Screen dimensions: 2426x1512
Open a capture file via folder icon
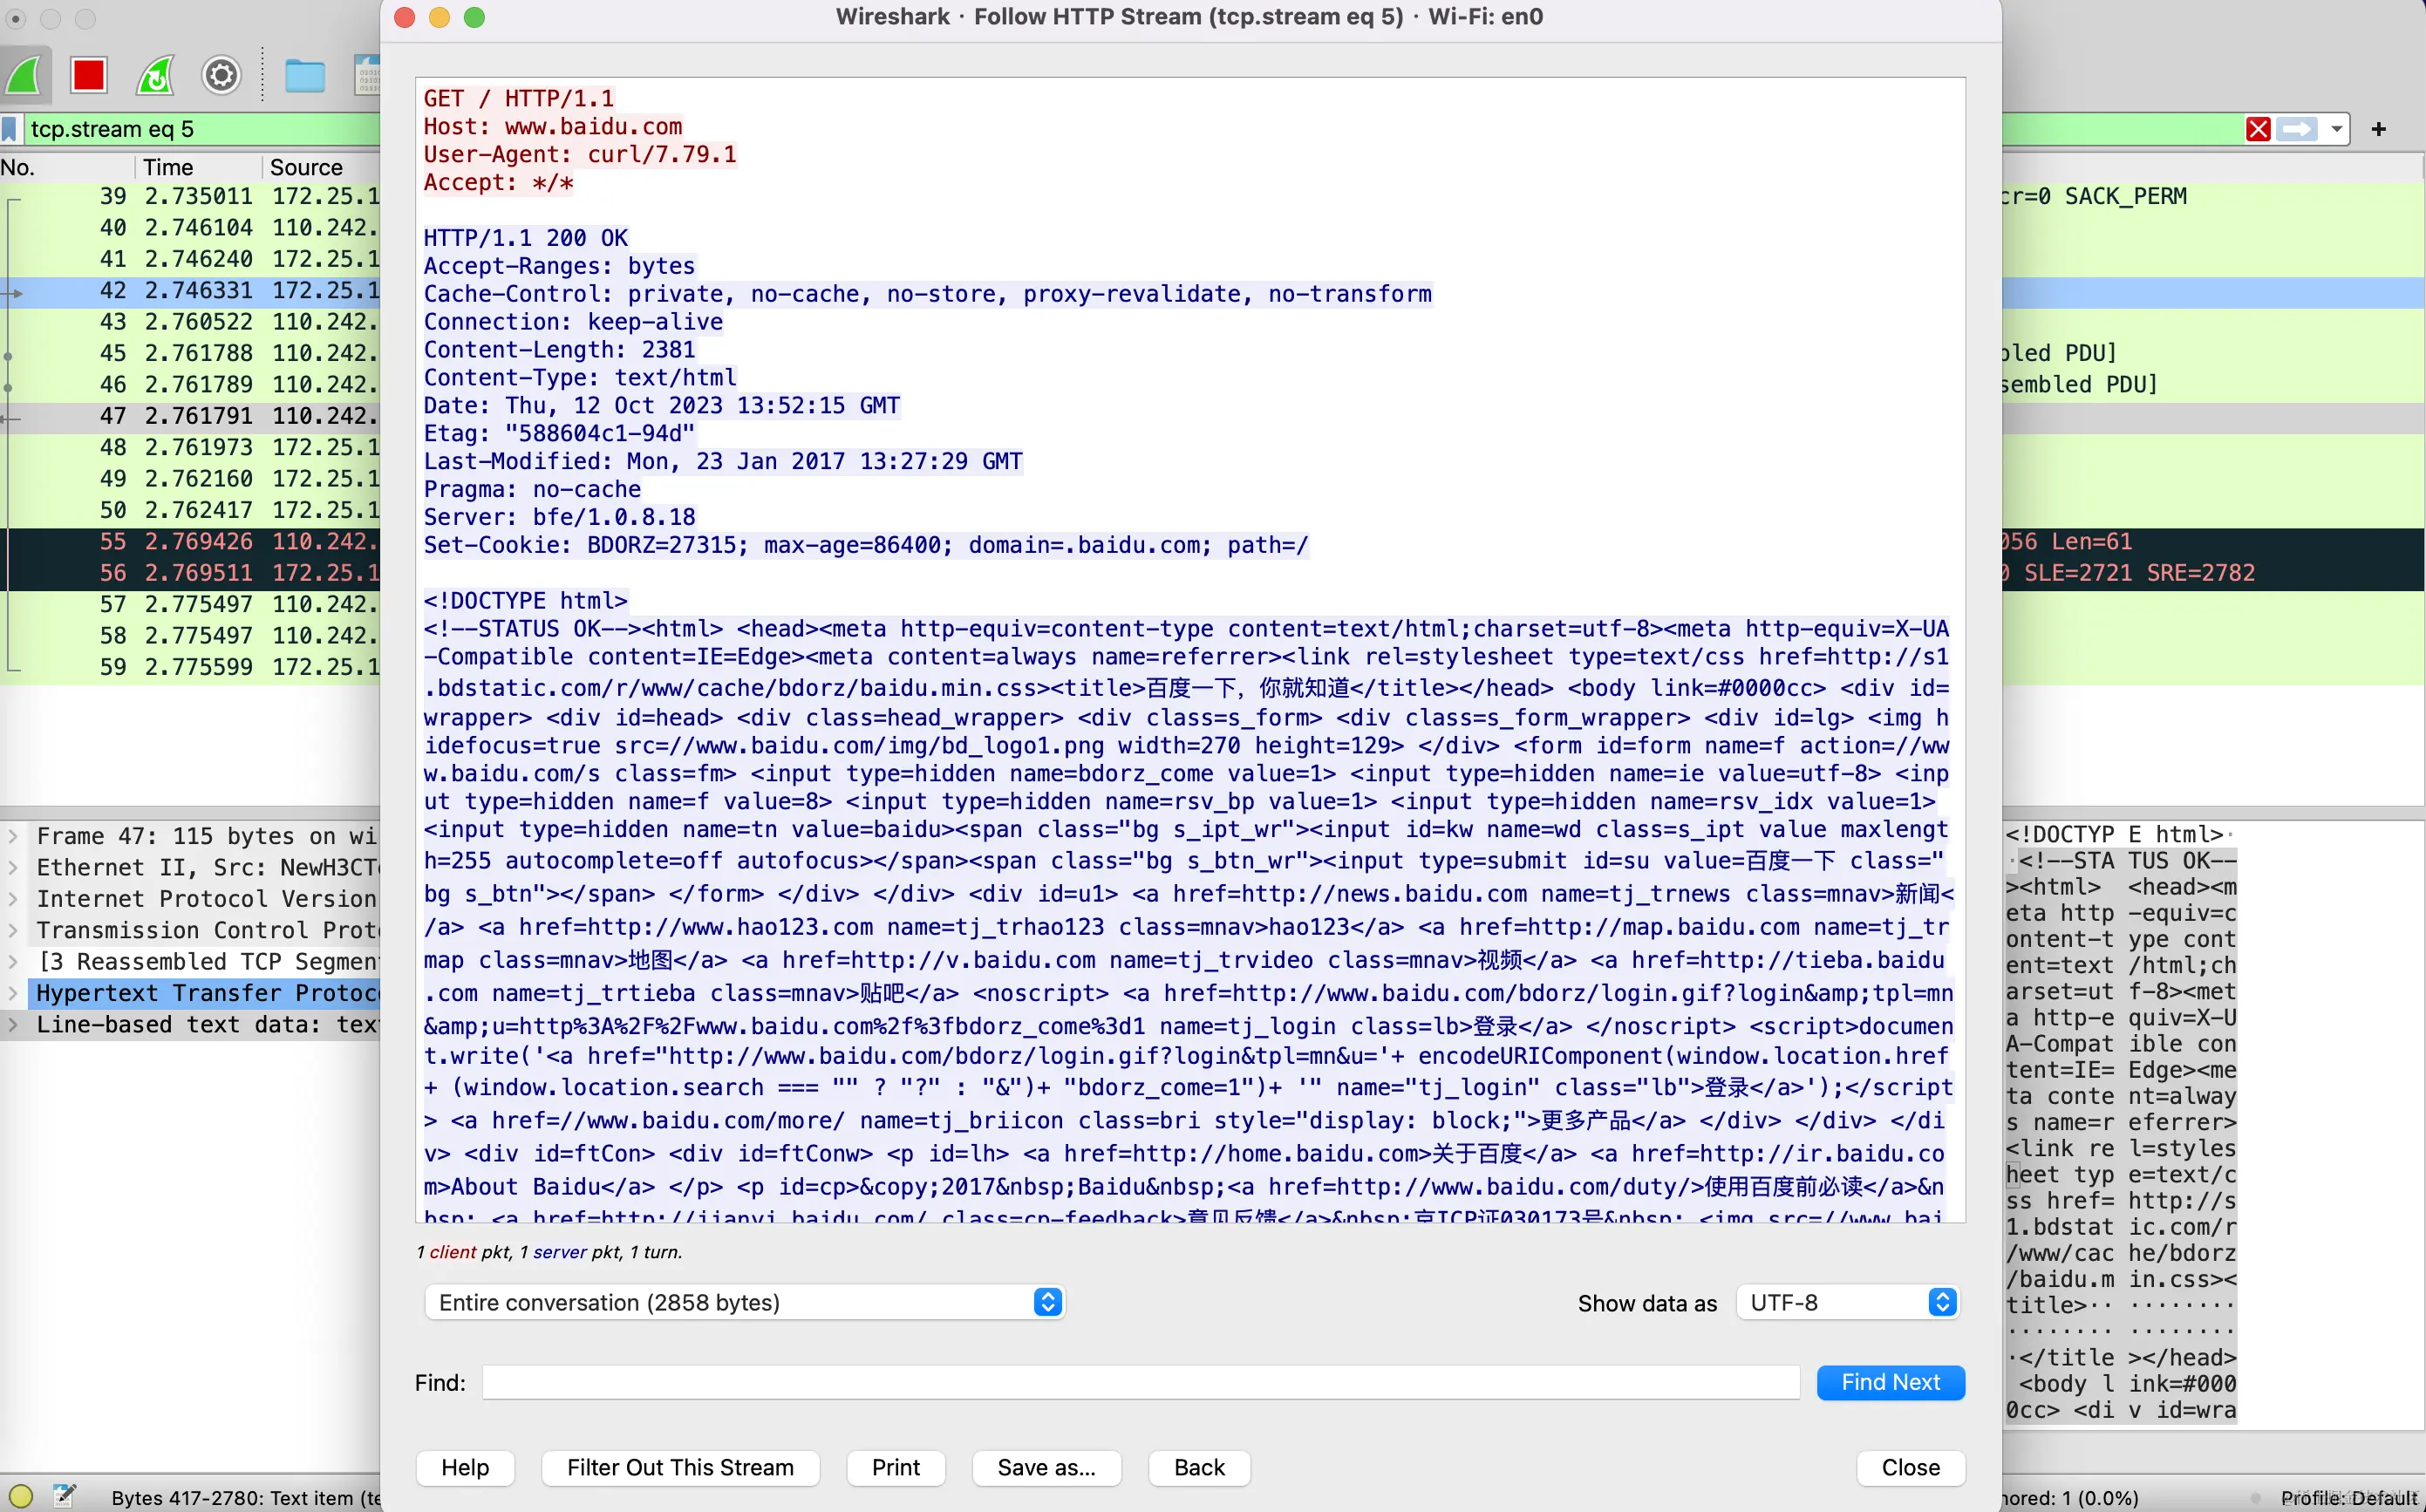pos(304,75)
